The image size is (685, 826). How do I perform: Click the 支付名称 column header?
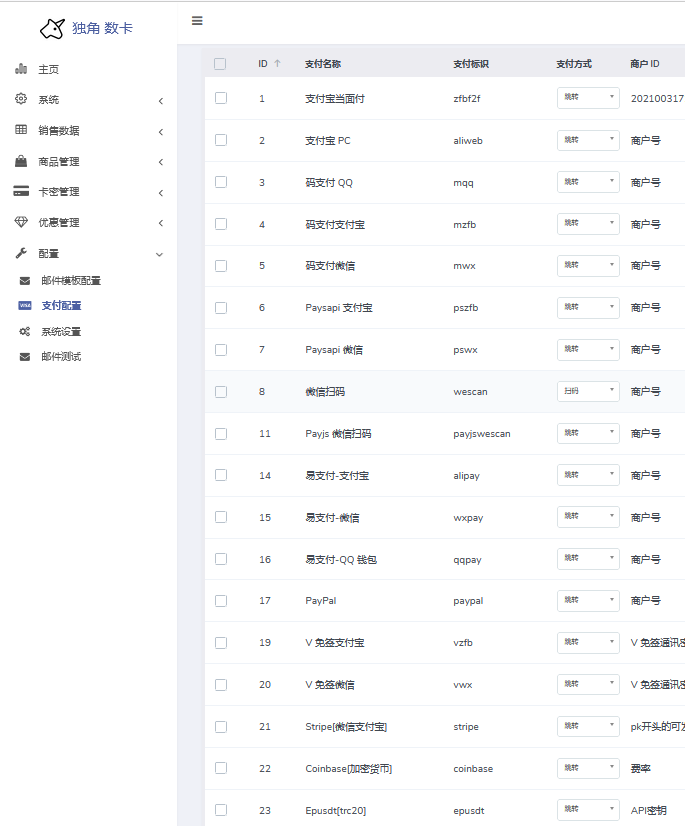[x=323, y=64]
